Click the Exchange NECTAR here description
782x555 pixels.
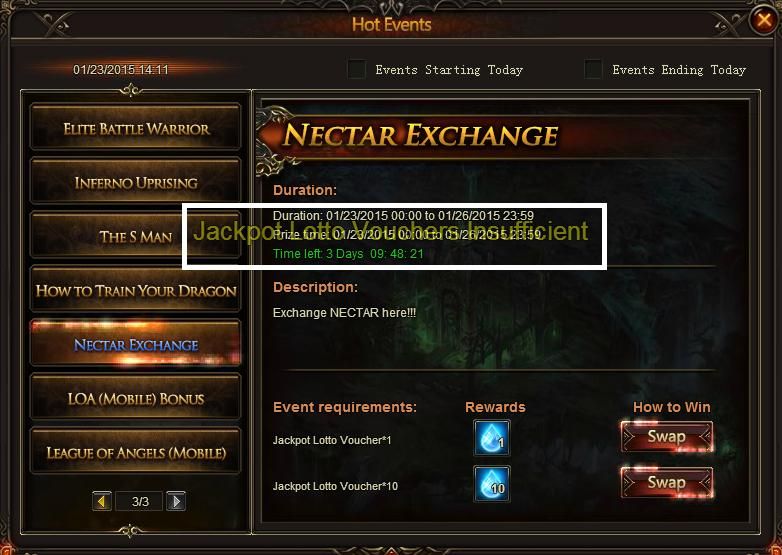(x=344, y=313)
